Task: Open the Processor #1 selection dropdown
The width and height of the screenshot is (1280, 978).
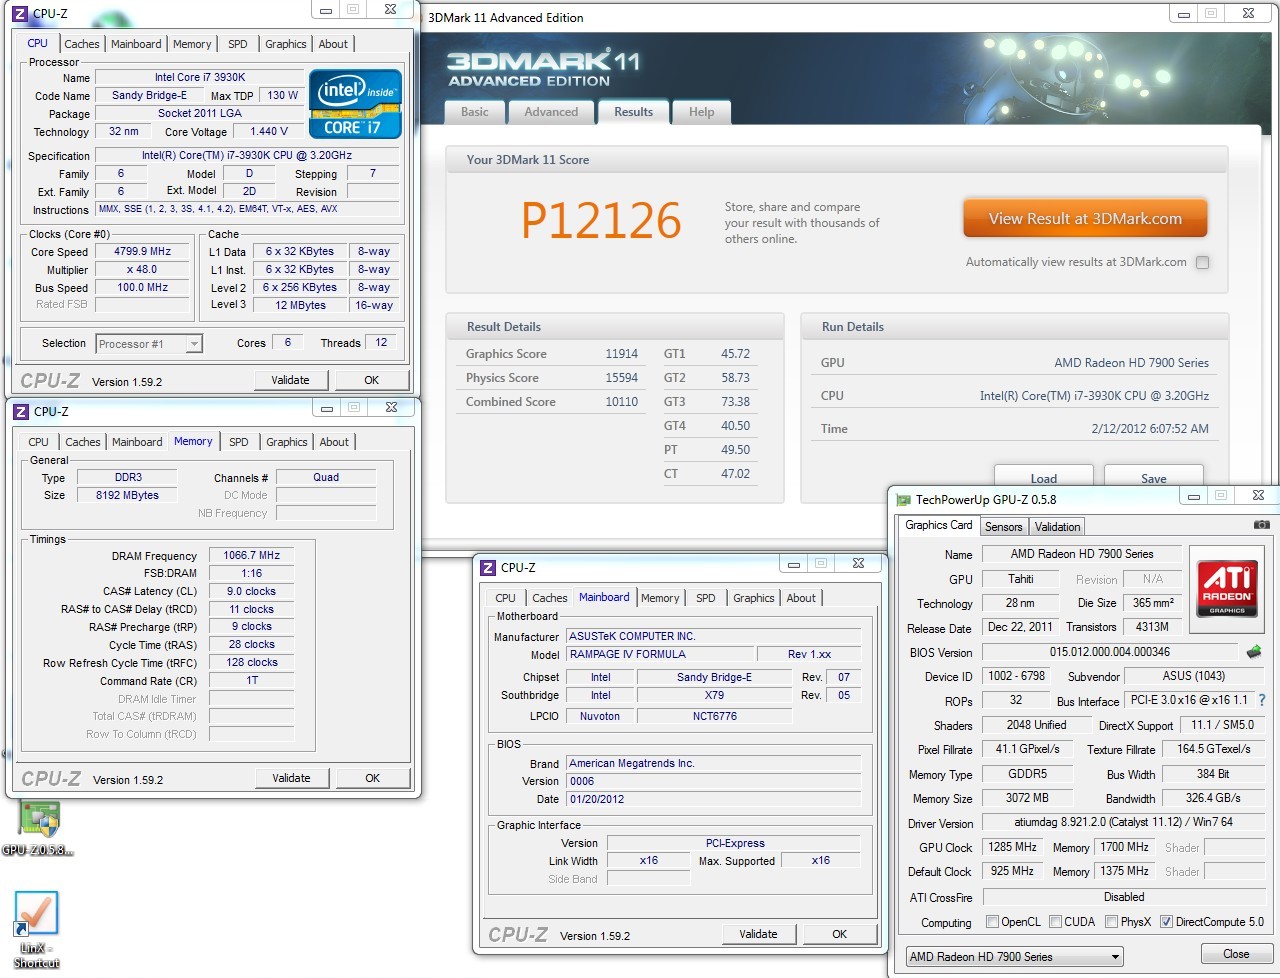Action: pos(149,344)
